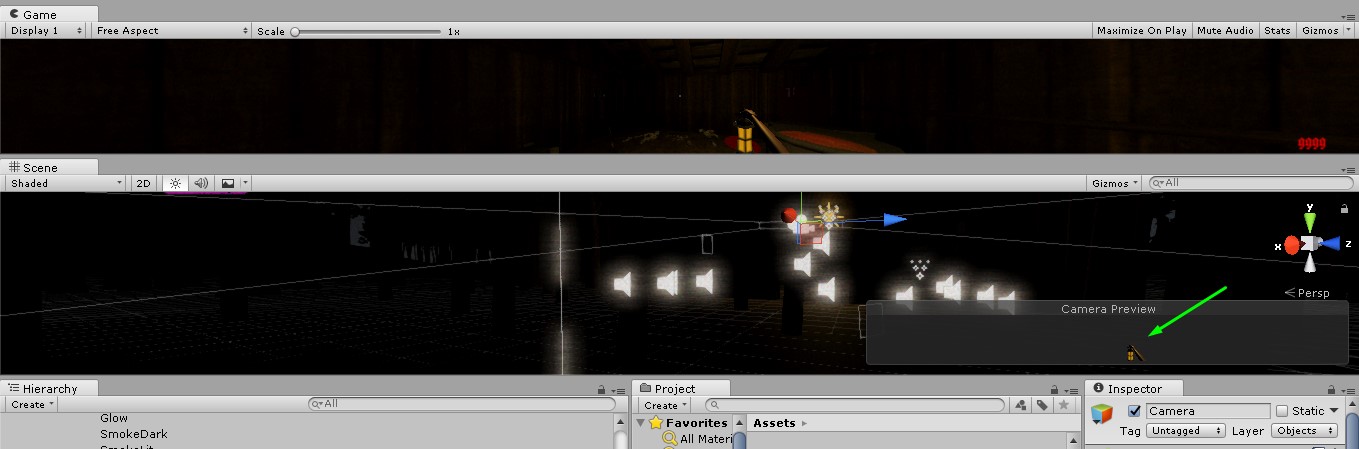Screen dimensions: 1359x449
Task: Switch Persp projection label
Action: [x=1306, y=293]
